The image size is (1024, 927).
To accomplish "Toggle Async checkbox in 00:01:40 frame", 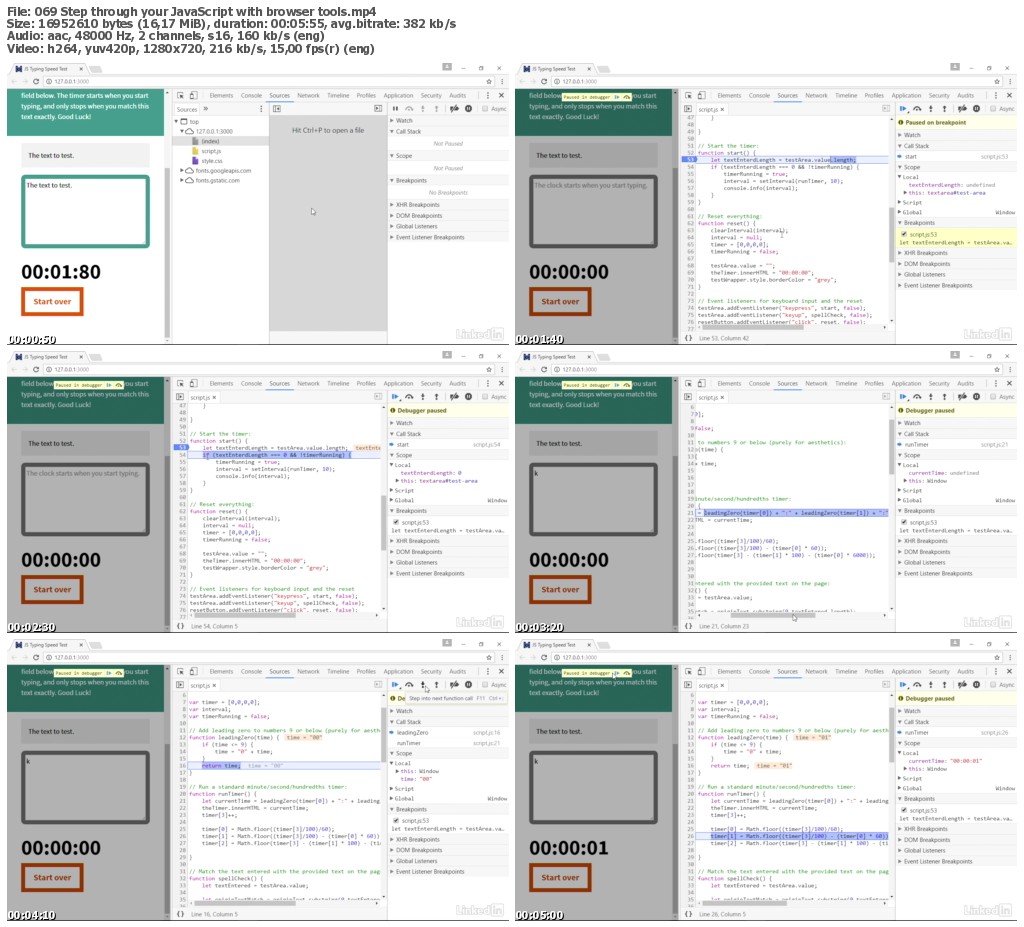I will click(993, 108).
